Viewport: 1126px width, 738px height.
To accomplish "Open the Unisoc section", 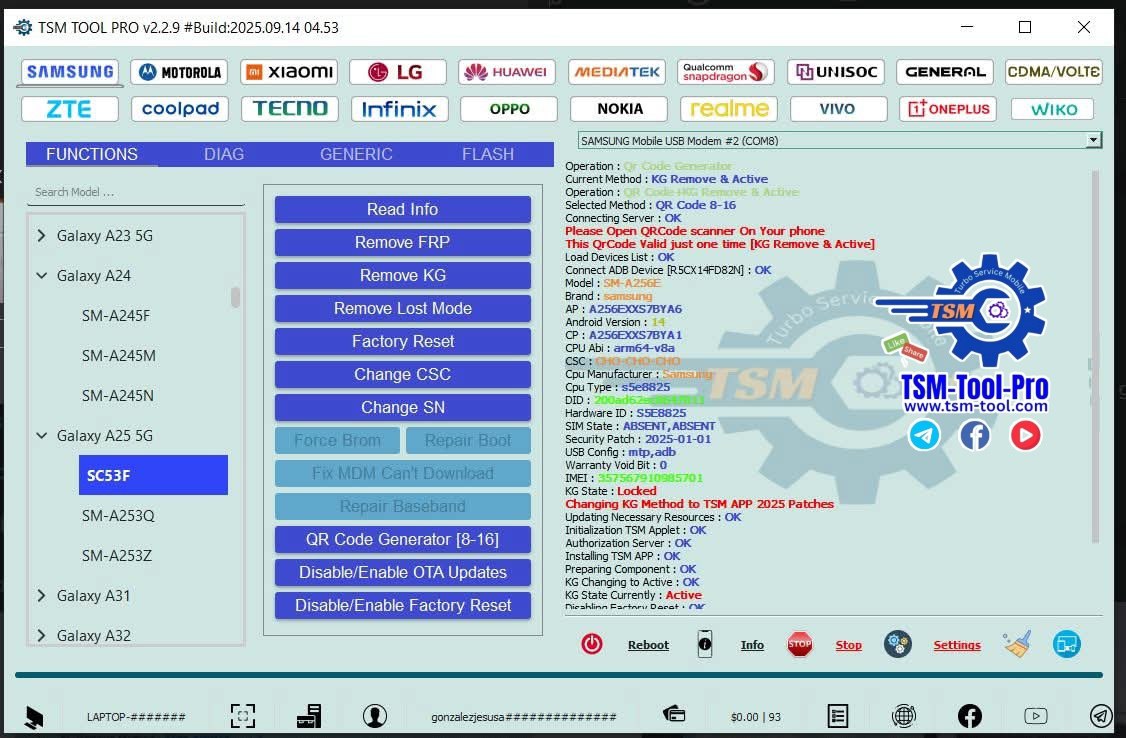I will coord(836,72).
